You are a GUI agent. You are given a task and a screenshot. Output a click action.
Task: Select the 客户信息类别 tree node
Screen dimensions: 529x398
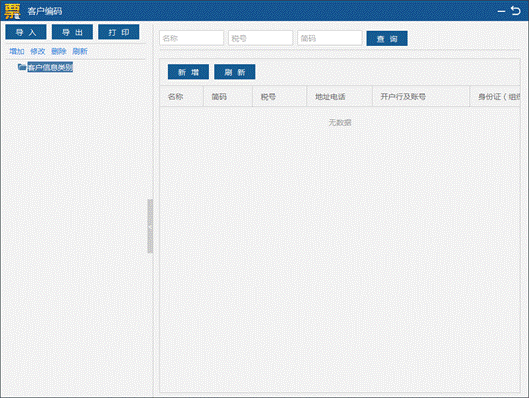(x=50, y=67)
